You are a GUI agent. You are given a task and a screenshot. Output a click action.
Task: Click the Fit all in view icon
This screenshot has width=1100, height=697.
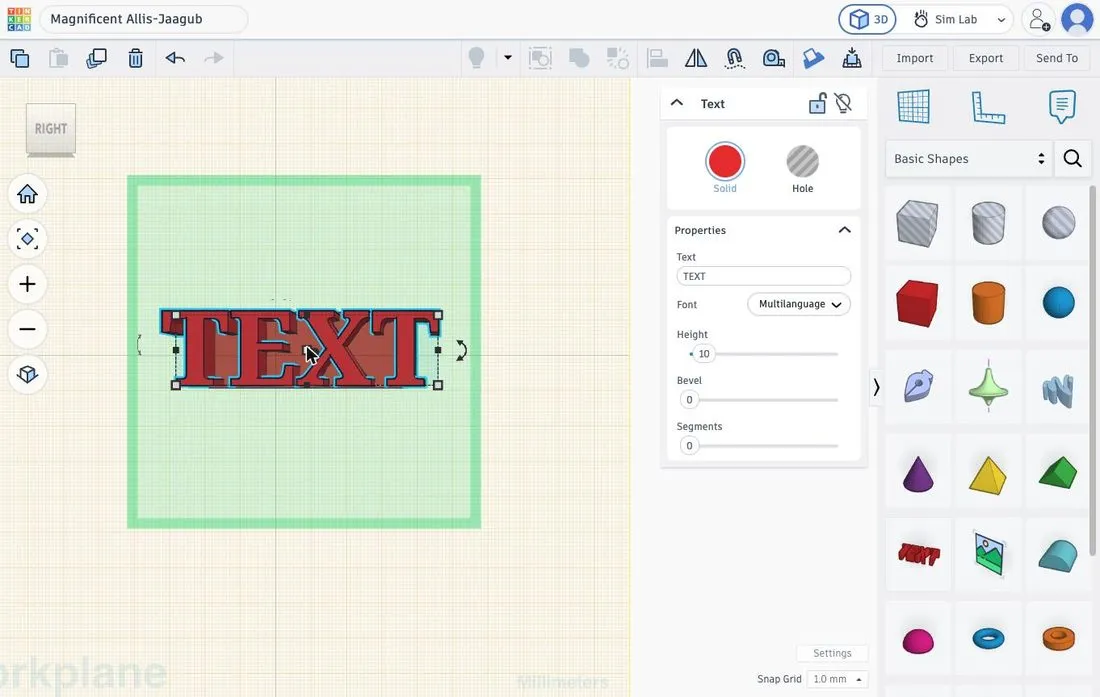27,239
